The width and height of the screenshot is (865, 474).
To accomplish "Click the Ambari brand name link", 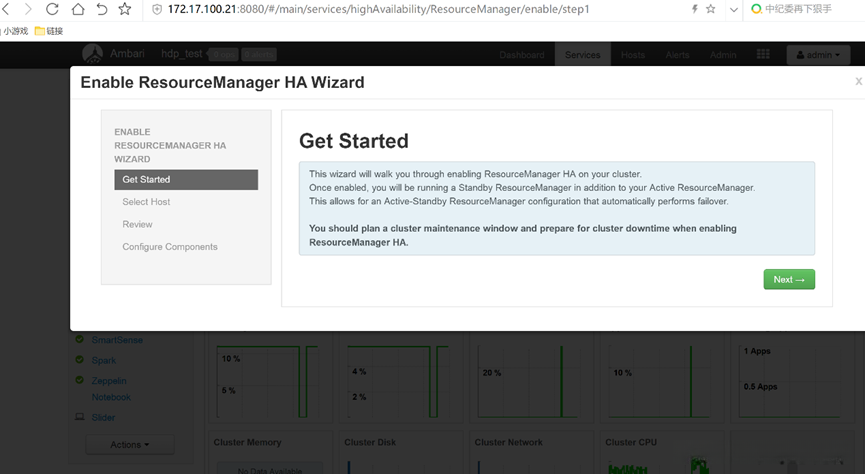I will [x=127, y=54].
